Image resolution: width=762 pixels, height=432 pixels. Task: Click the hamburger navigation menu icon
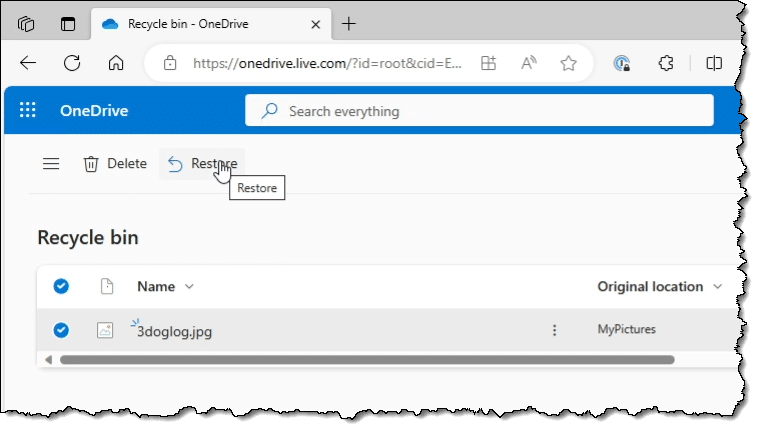point(51,164)
